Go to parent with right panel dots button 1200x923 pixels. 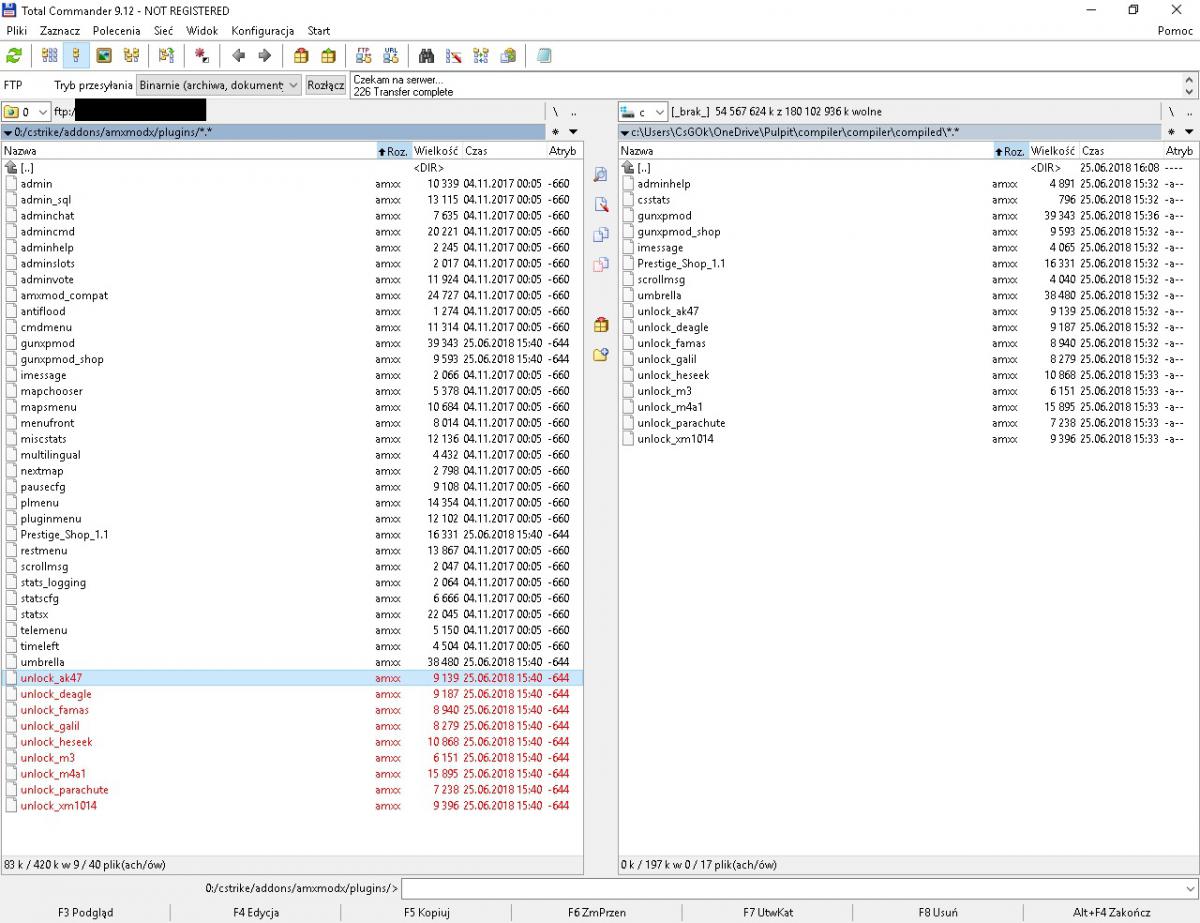1189,112
